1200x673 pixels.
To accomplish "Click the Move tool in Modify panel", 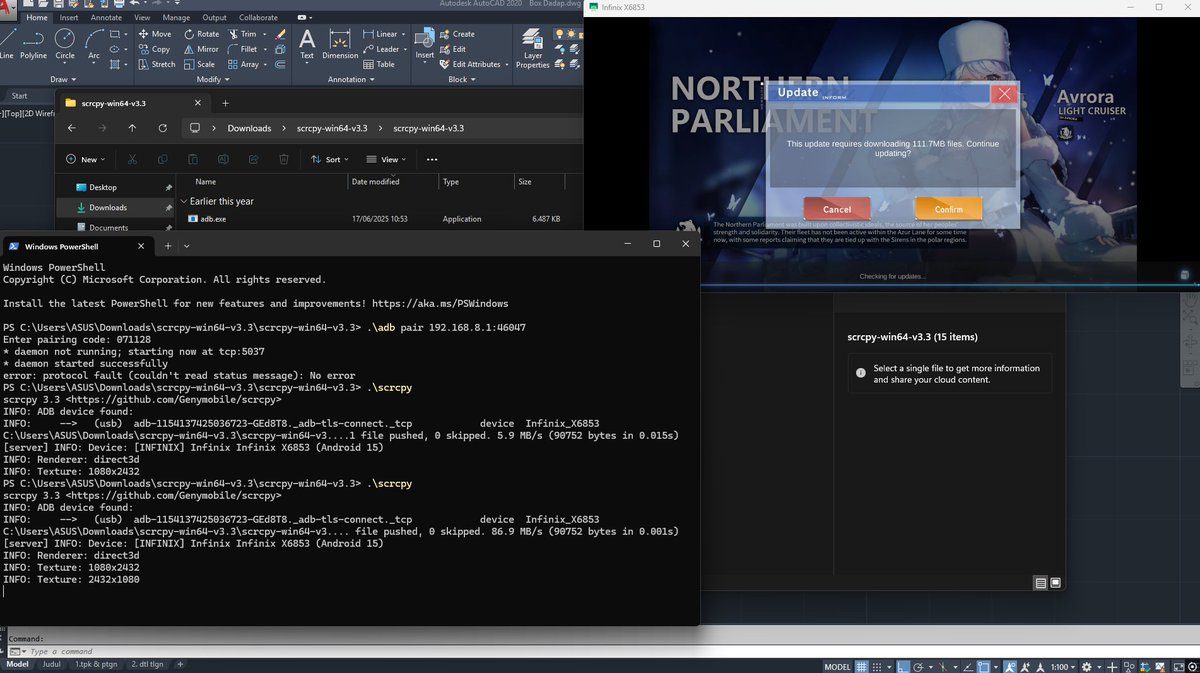I will (153, 34).
